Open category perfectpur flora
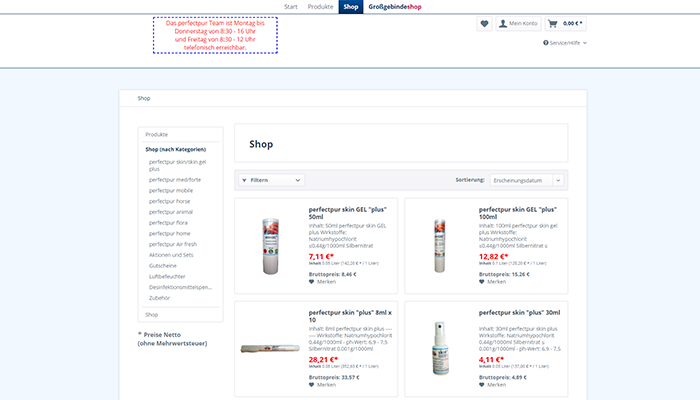 pos(168,222)
